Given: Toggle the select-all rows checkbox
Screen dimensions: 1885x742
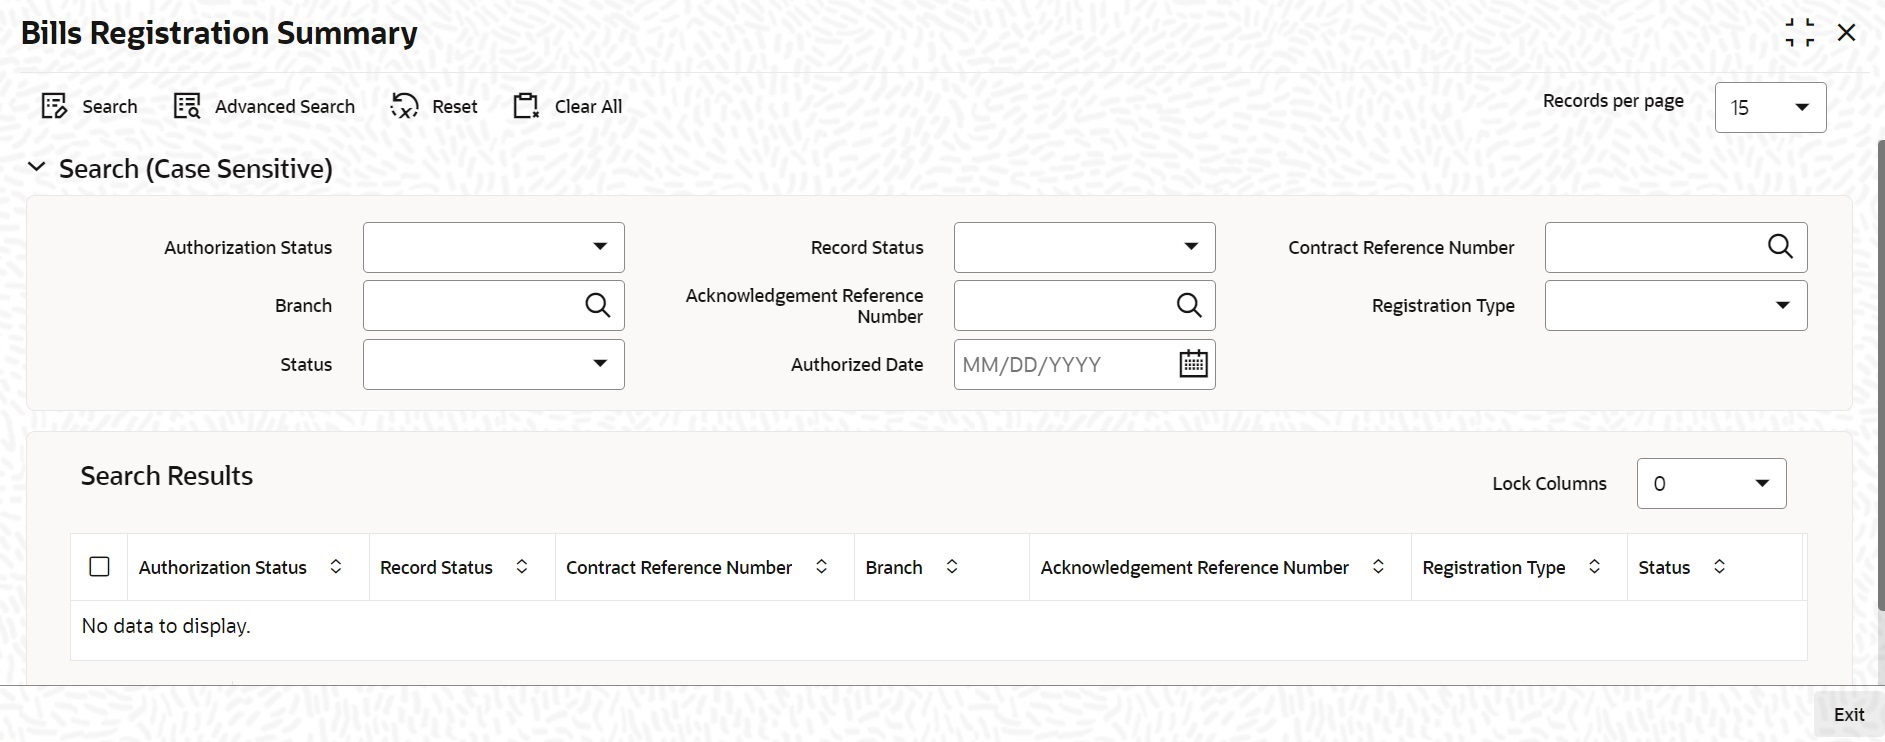Looking at the screenshot, I should coord(100,567).
